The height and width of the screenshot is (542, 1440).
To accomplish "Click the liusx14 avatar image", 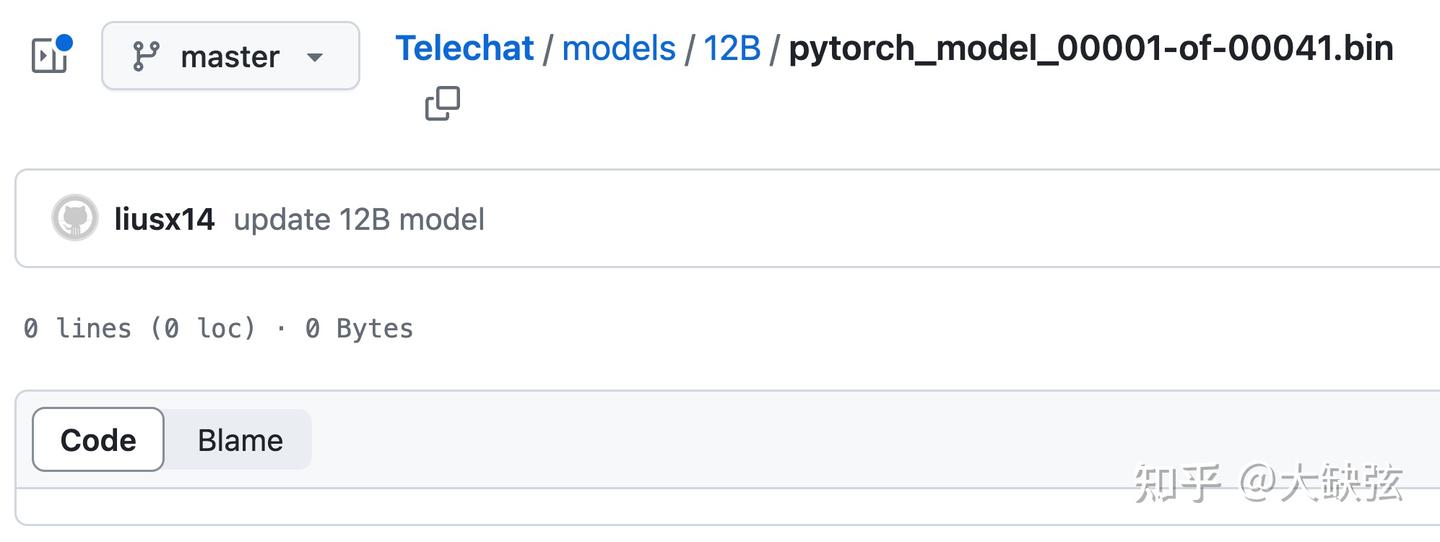I will click(x=75, y=219).
